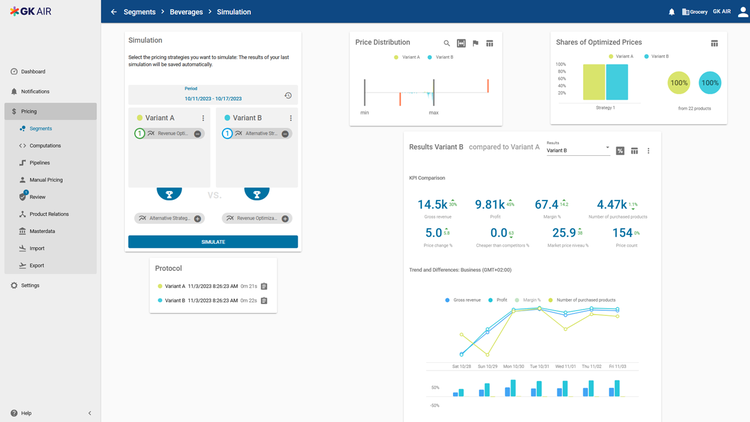Show Results panel table view
Screen dimensions: 750x422
[x=634, y=151]
